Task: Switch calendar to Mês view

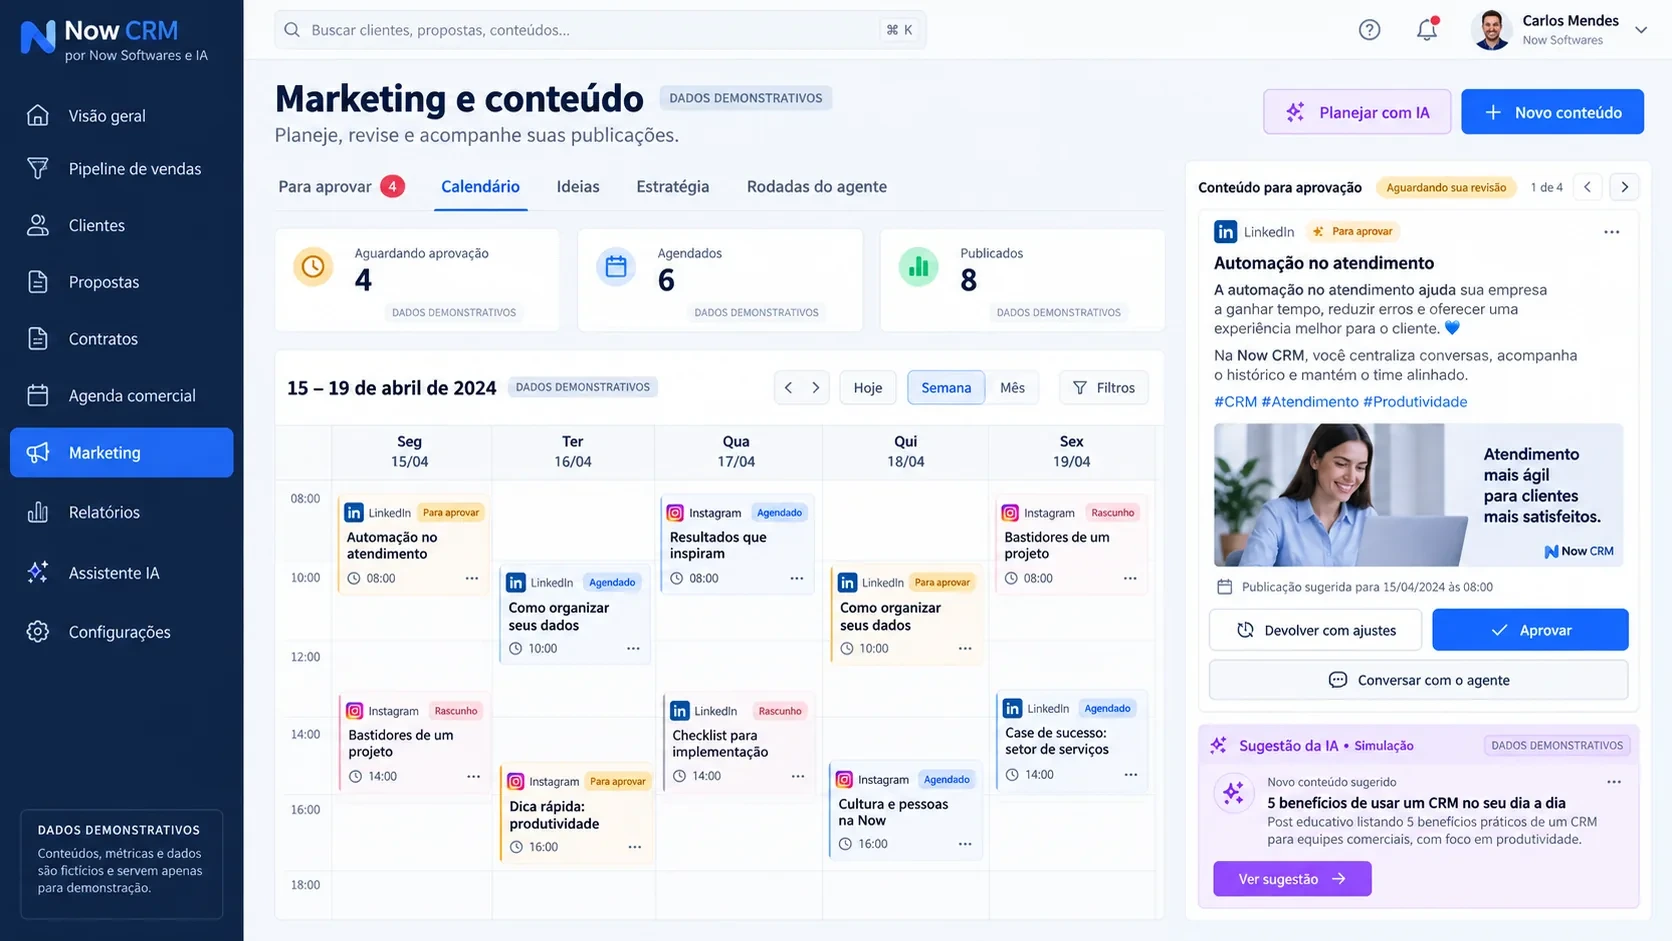Action: coord(1012,388)
